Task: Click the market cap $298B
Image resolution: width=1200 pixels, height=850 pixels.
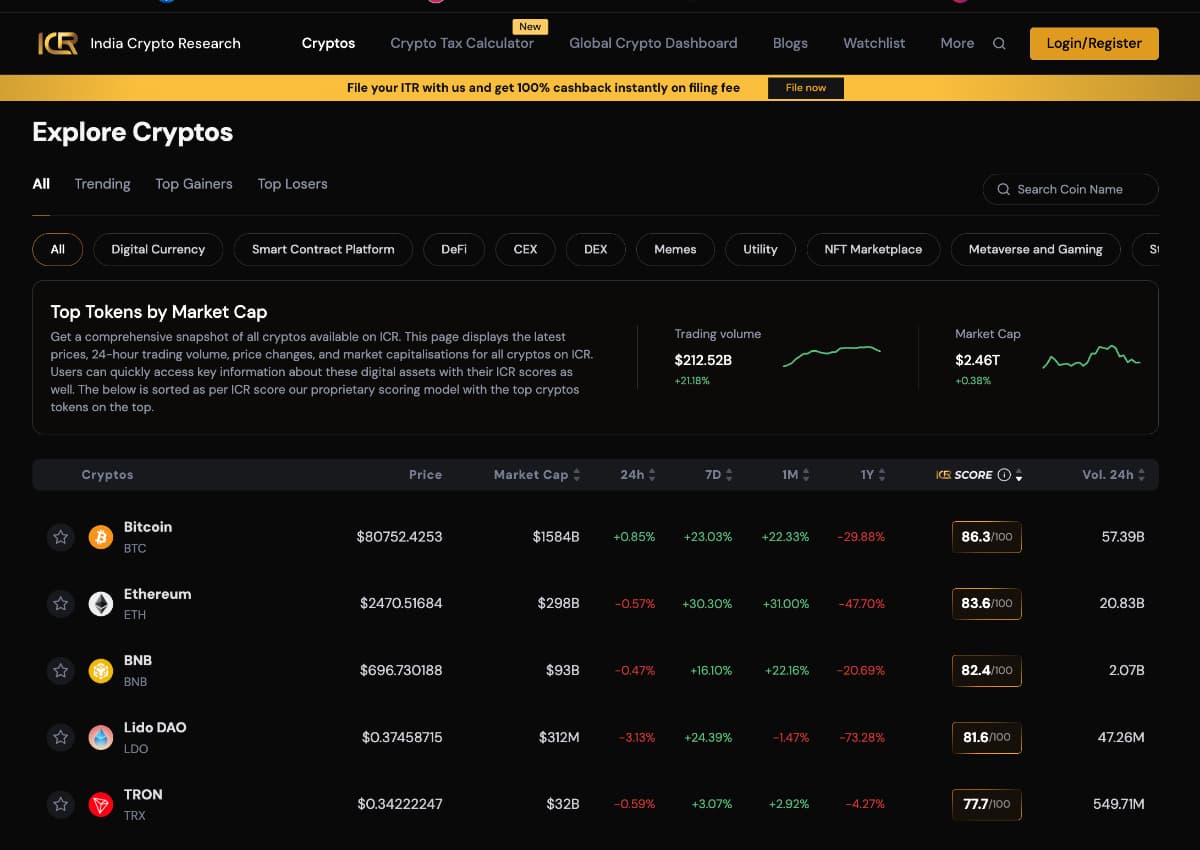Action: pyautogui.click(x=556, y=604)
